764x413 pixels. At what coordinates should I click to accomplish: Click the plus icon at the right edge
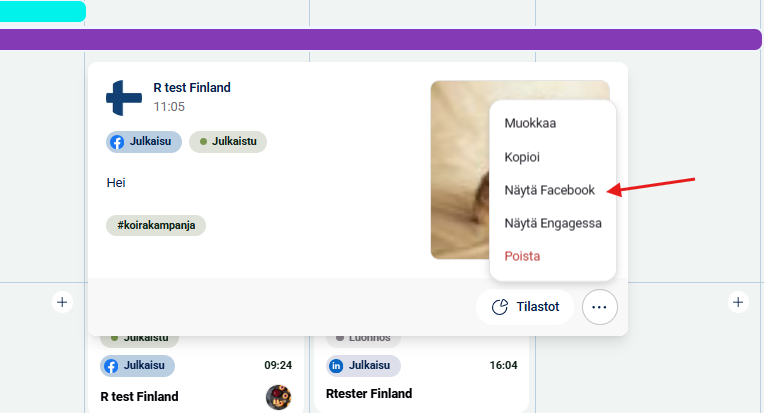[738, 301]
